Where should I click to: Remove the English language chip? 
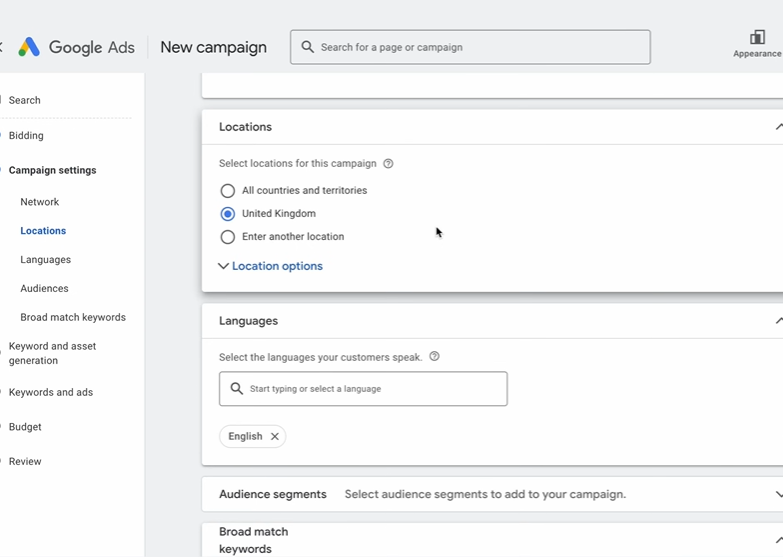coord(275,437)
